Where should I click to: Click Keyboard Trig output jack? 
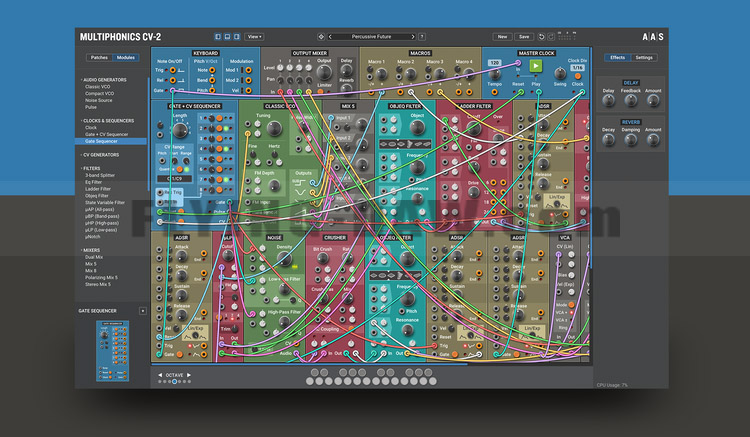tap(173, 70)
